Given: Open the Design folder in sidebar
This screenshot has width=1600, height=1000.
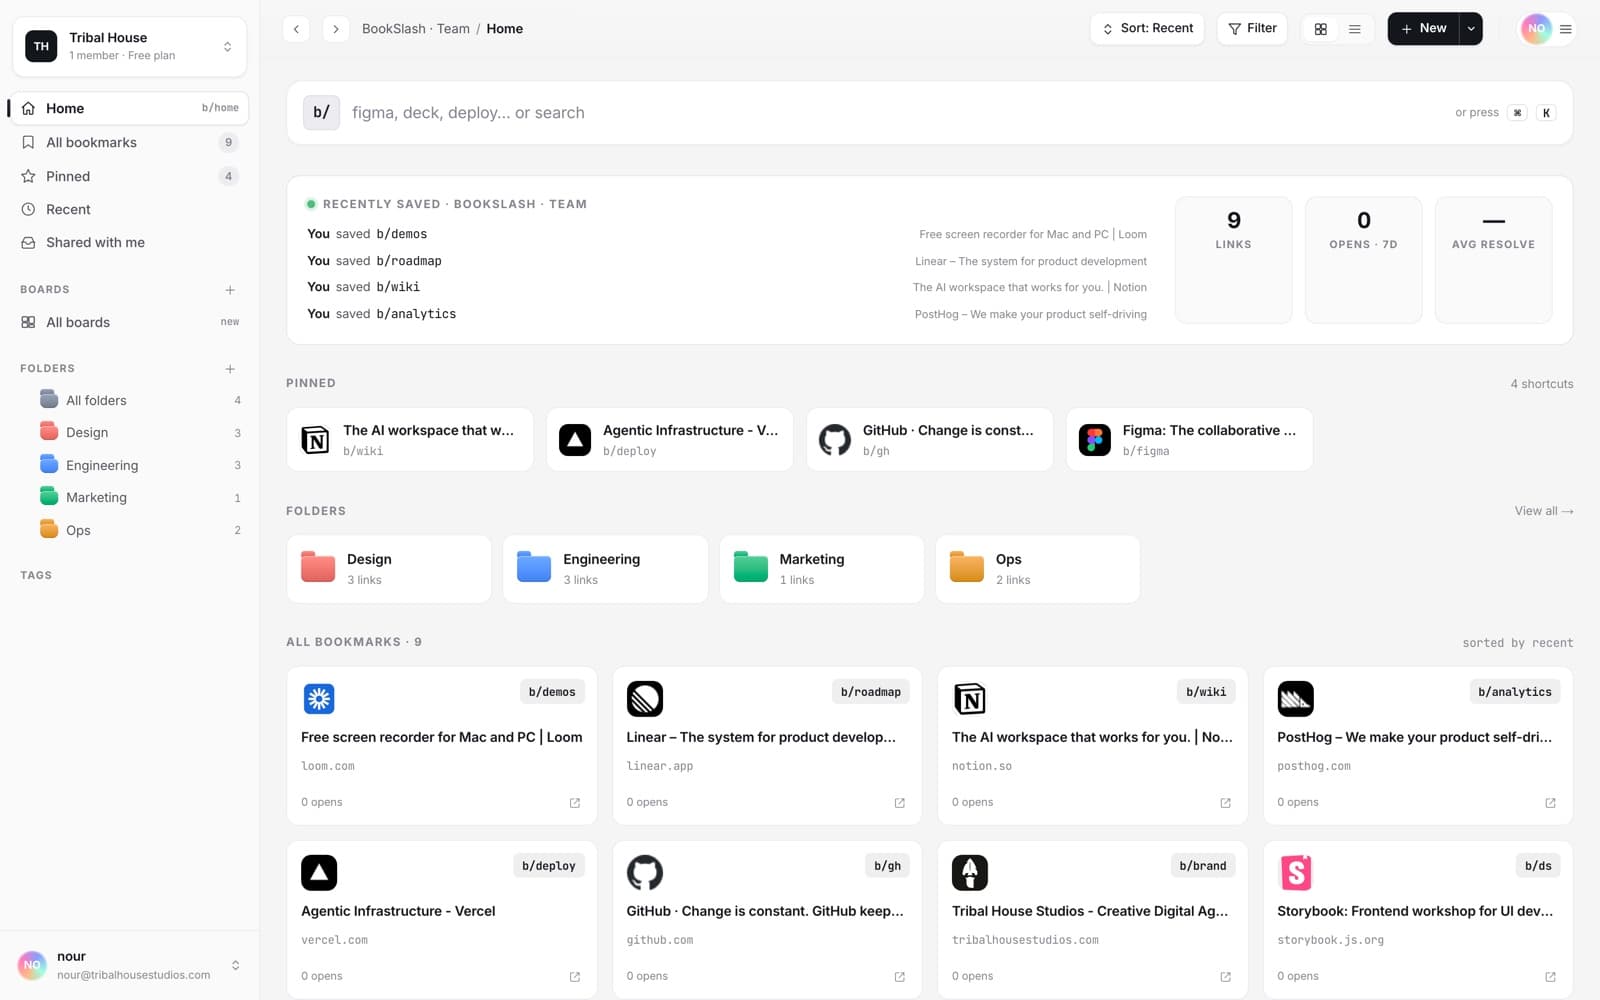Looking at the screenshot, I should tap(138, 432).
